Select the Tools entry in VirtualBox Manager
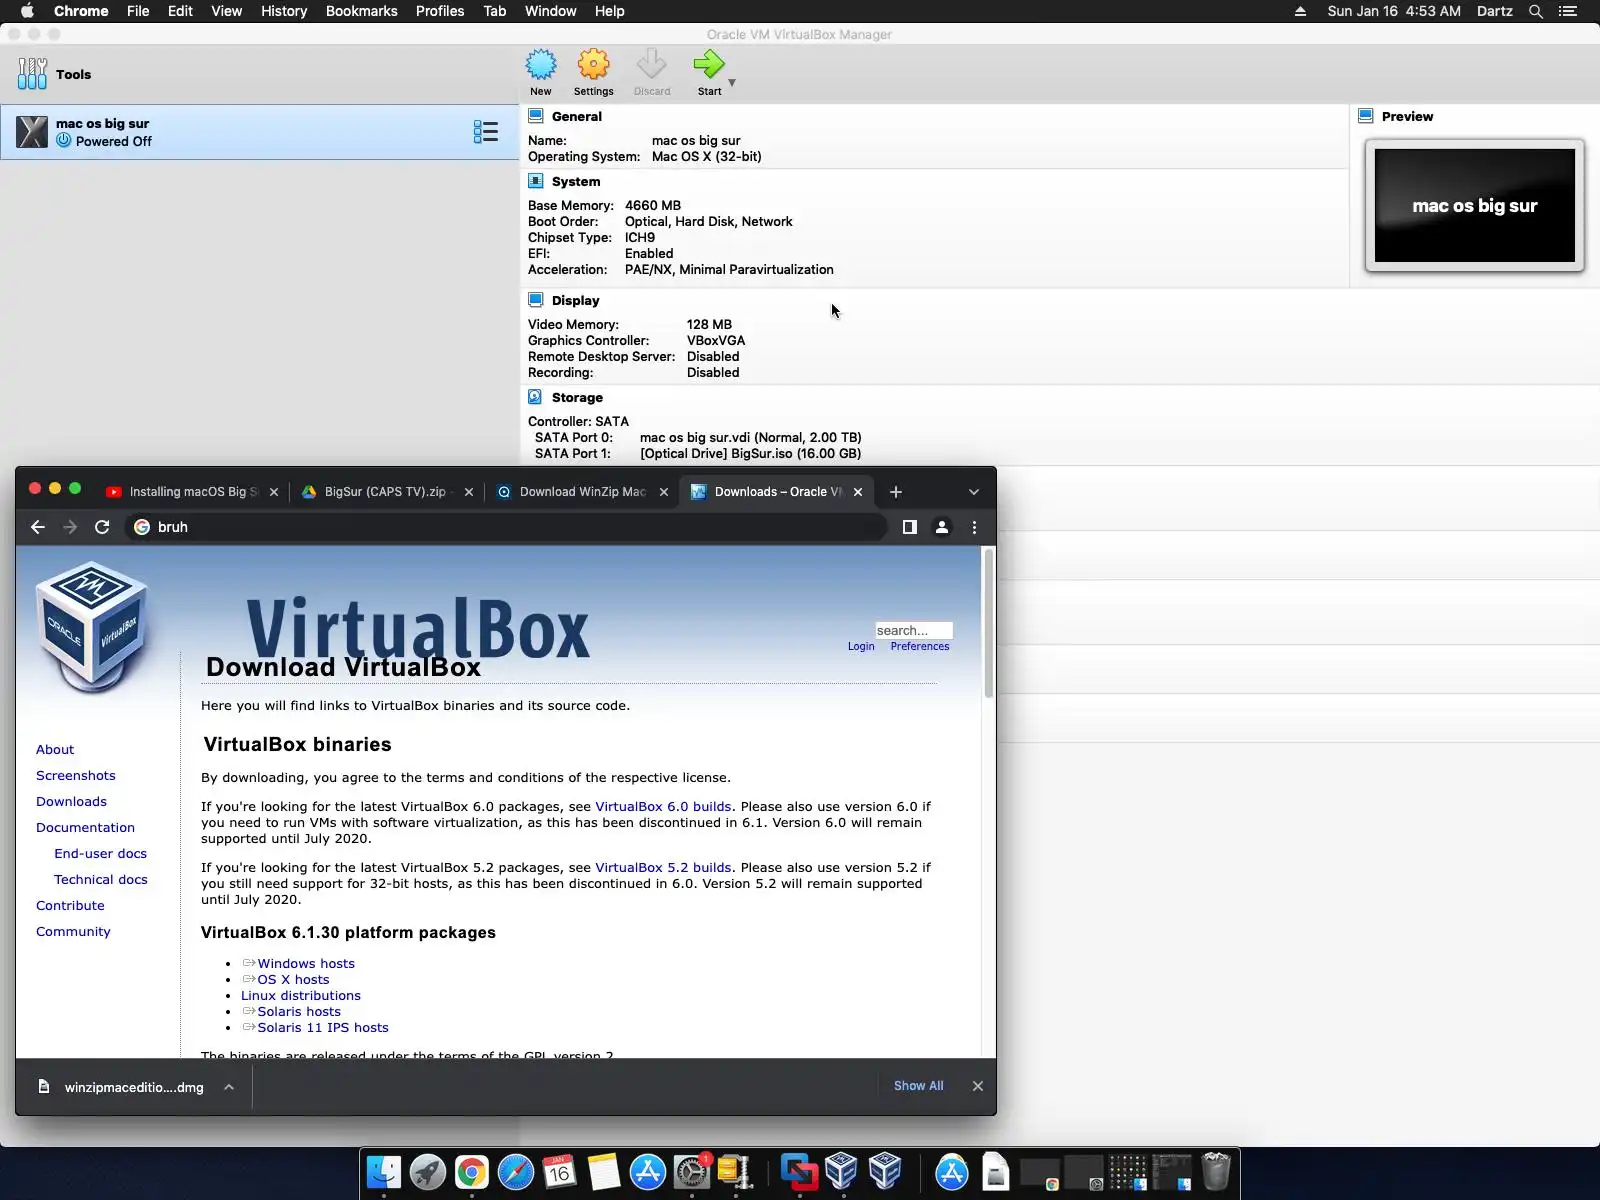This screenshot has height=1200, width=1600. coord(54,74)
